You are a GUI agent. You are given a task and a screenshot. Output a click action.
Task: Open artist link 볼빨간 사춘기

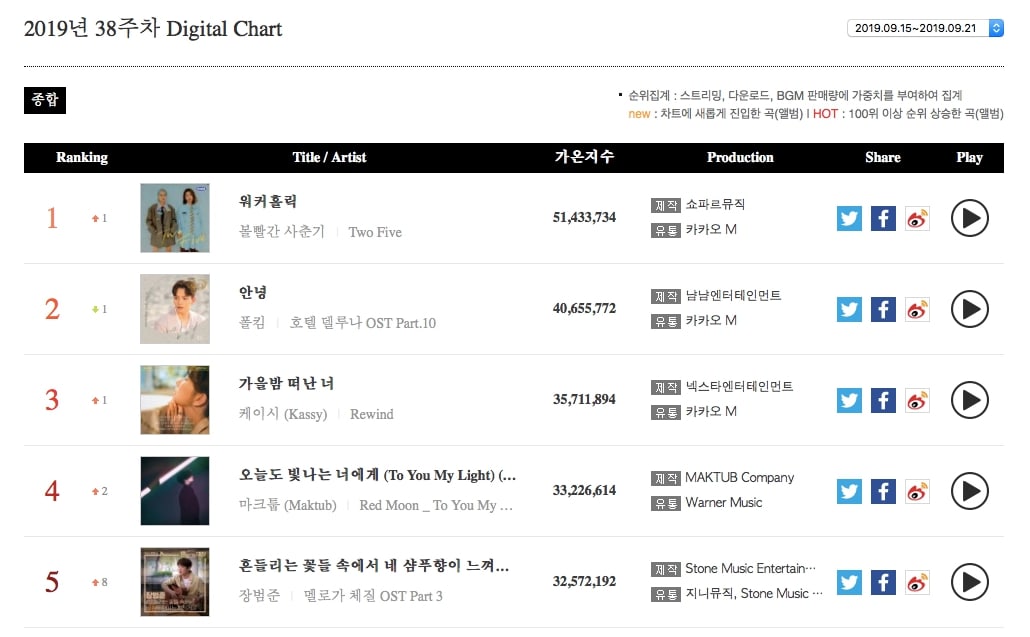281,232
